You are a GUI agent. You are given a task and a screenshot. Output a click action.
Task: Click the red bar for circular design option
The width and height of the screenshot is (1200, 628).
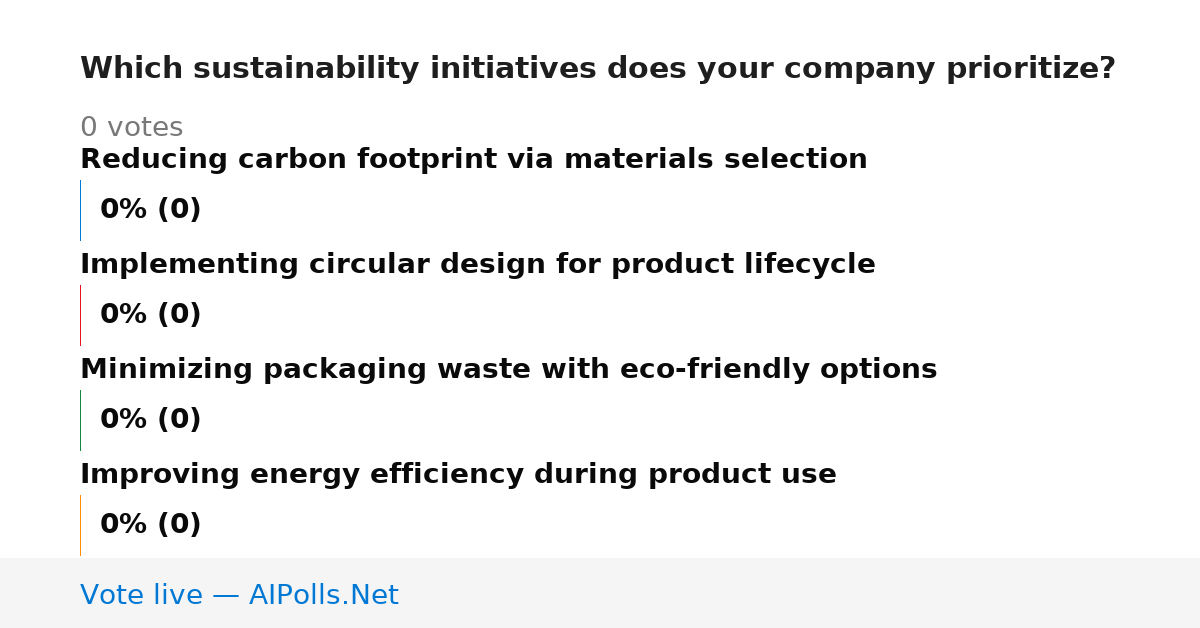pyautogui.click(x=80, y=315)
